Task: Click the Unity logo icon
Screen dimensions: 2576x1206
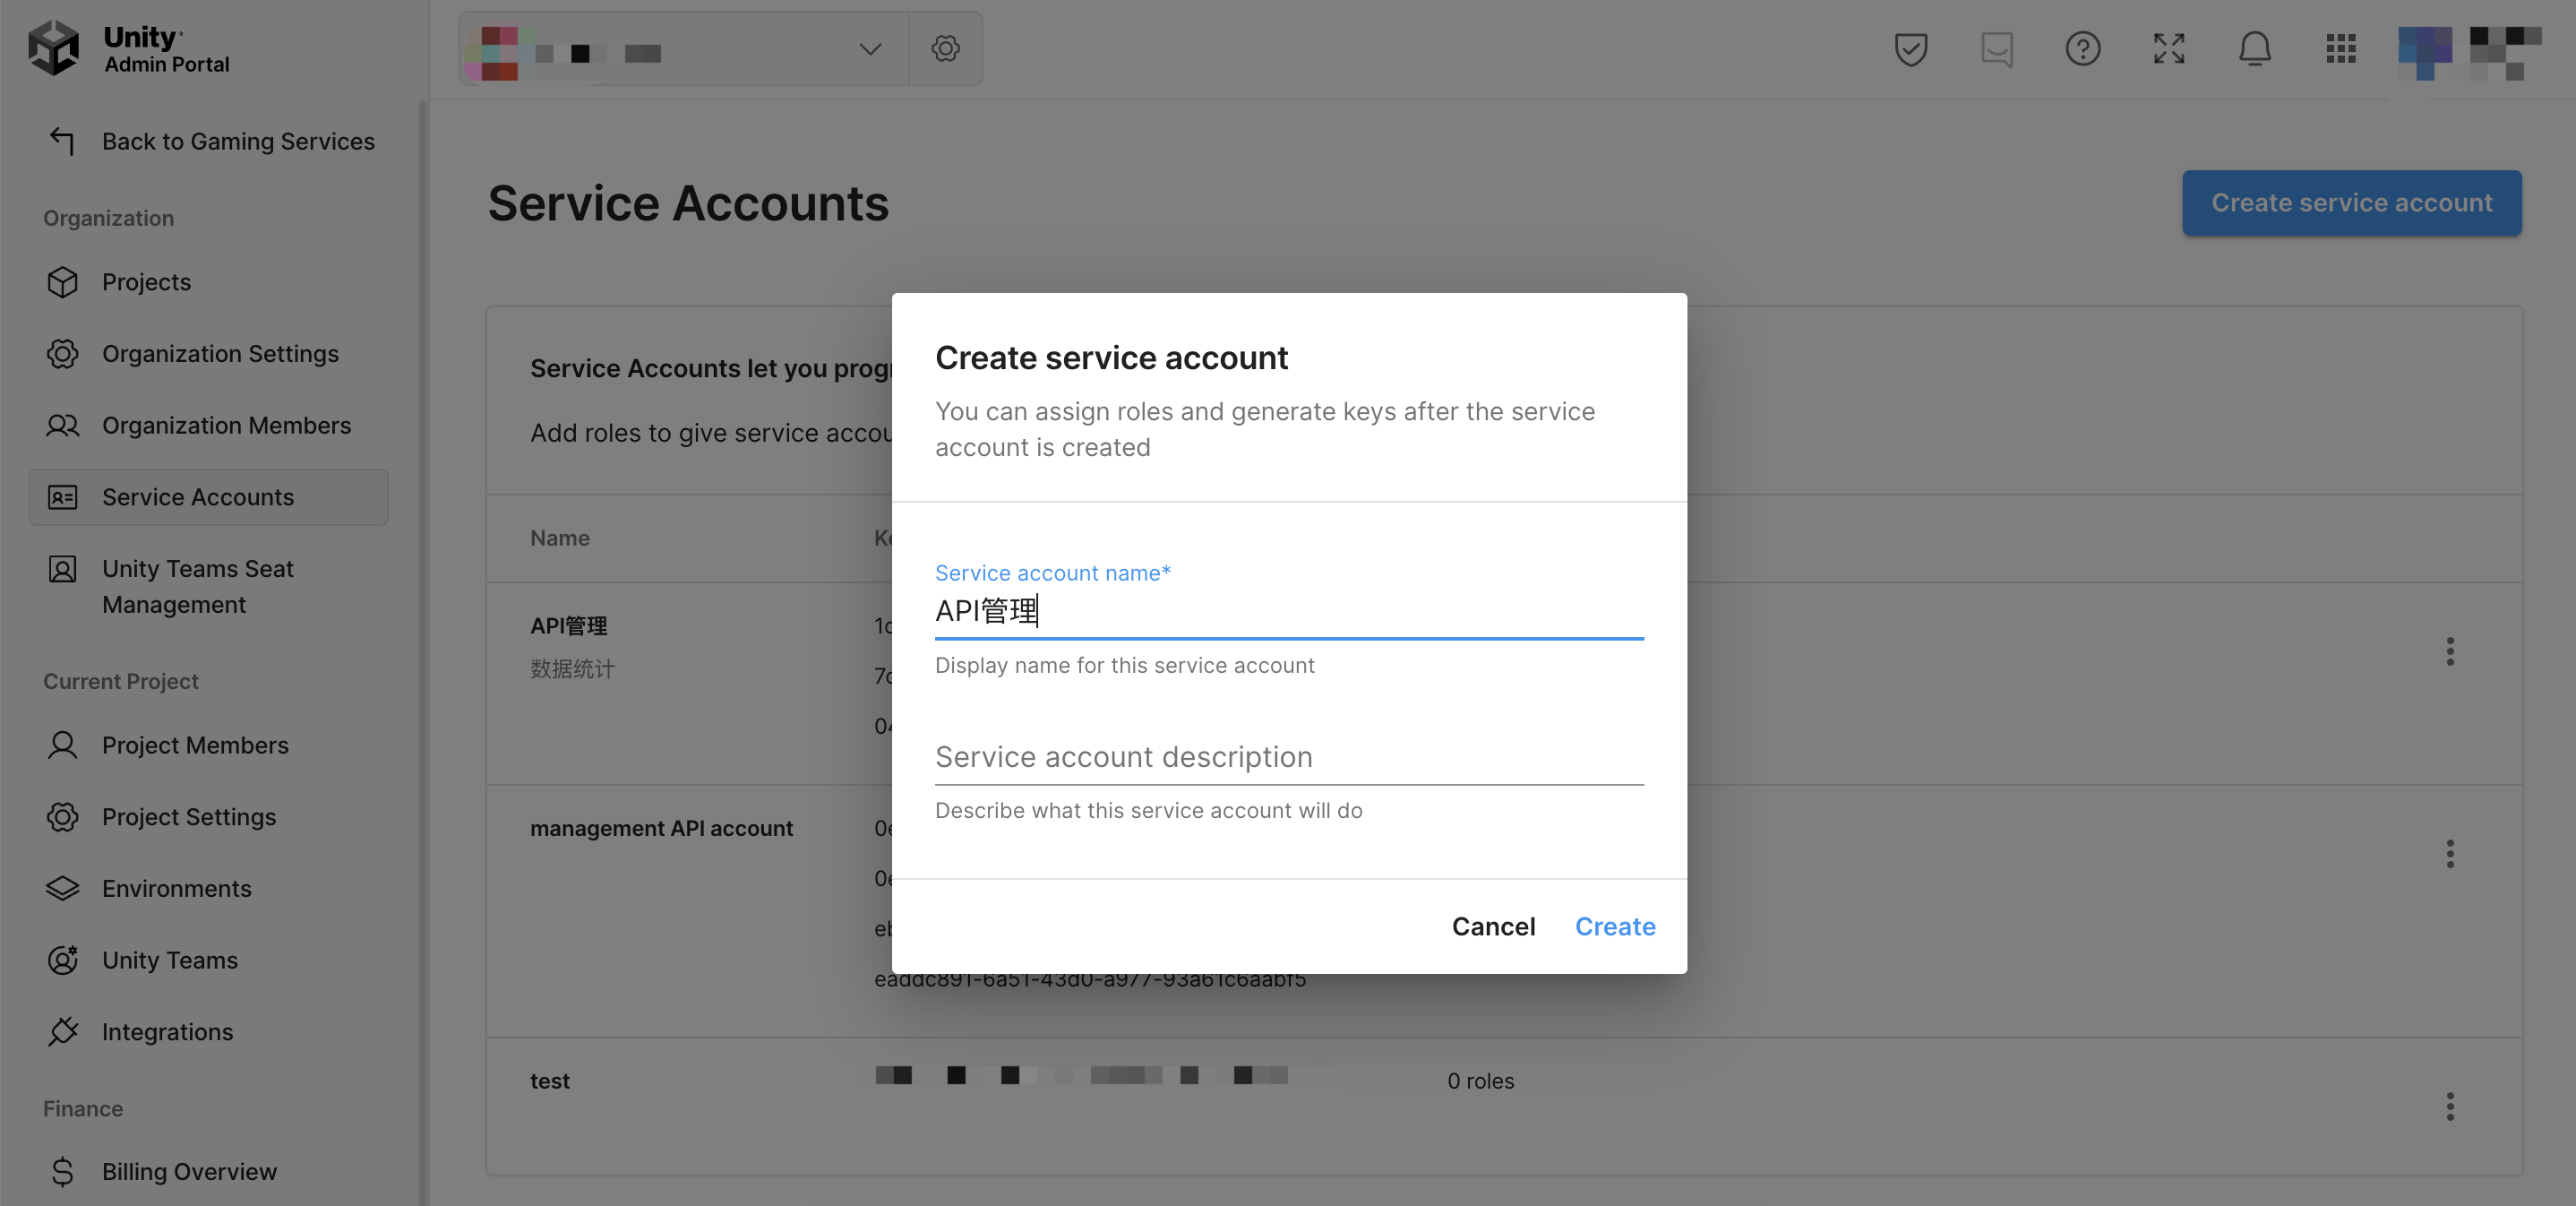Action: pos(53,48)
